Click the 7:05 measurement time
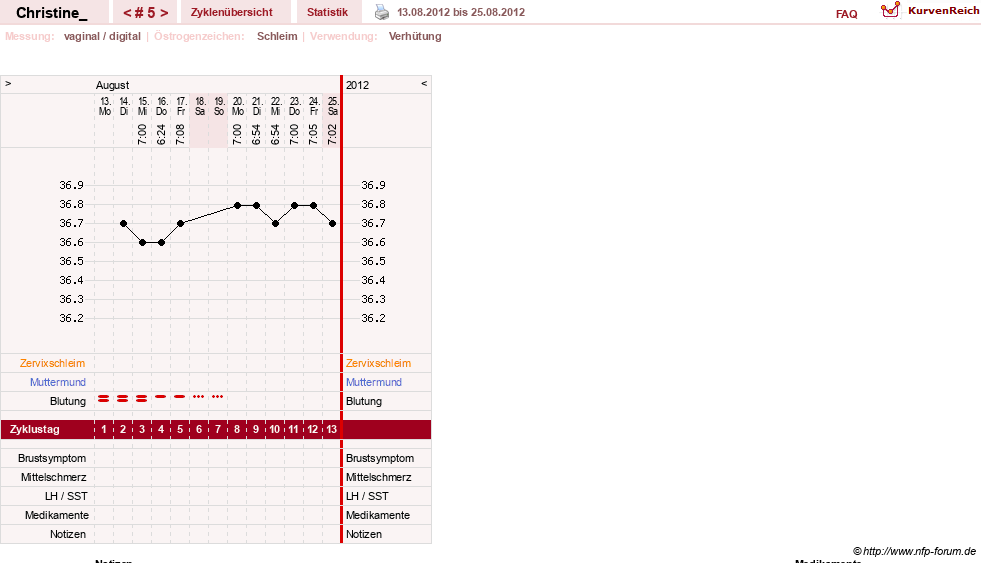 (x=313, y=134)
